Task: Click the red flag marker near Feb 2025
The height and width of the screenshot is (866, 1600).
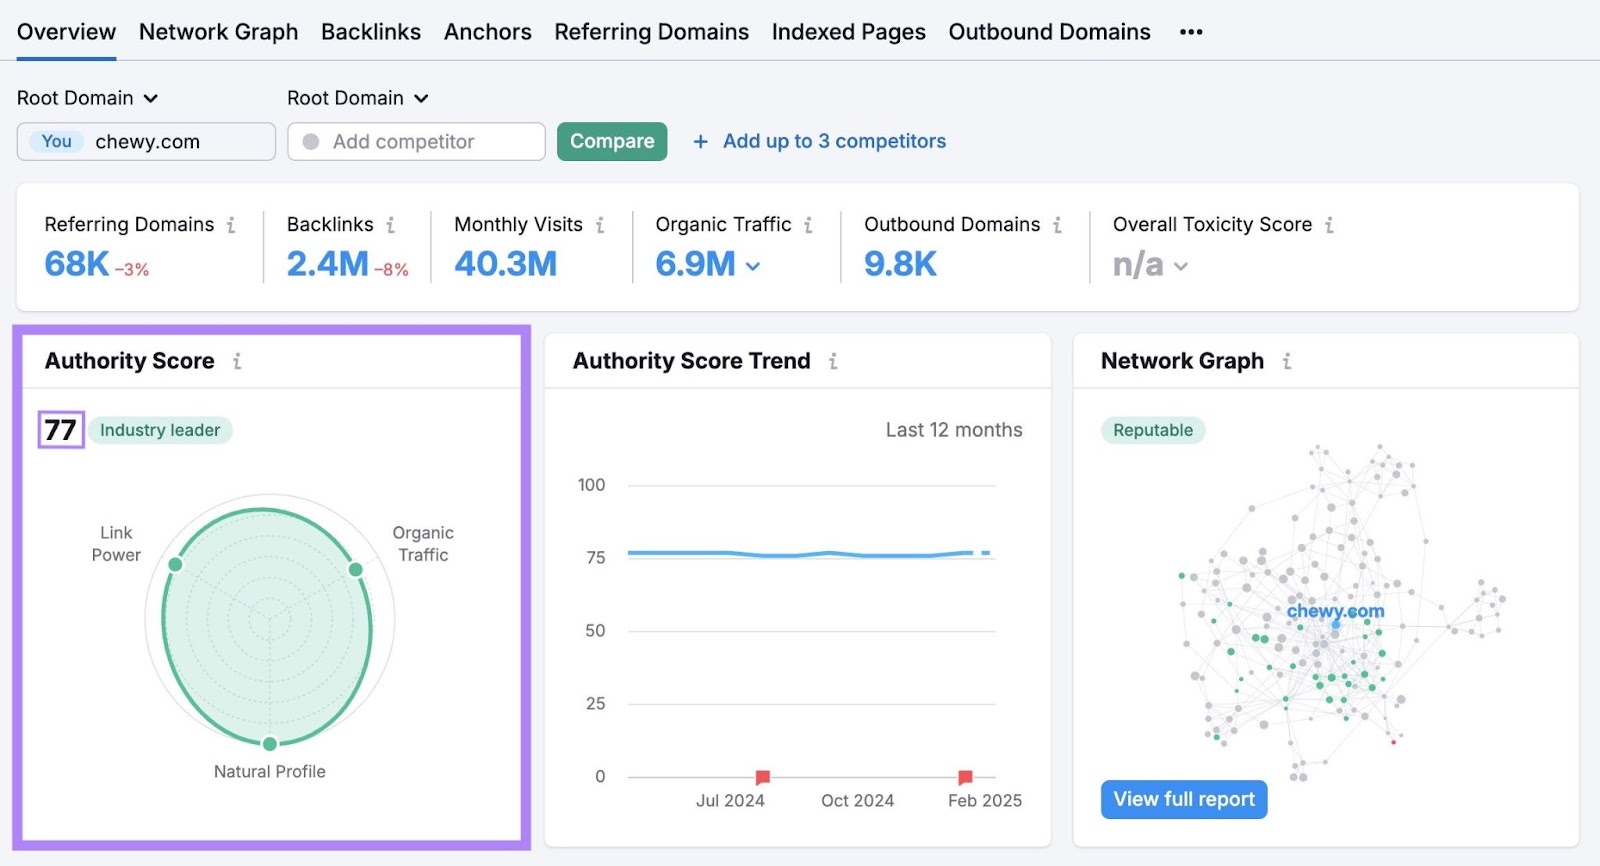Action: 965,777
